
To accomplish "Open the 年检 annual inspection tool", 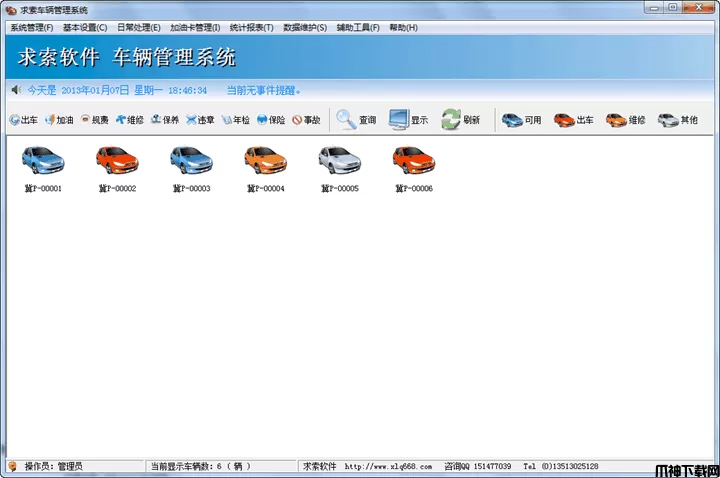I will click(x=235, y=120).
